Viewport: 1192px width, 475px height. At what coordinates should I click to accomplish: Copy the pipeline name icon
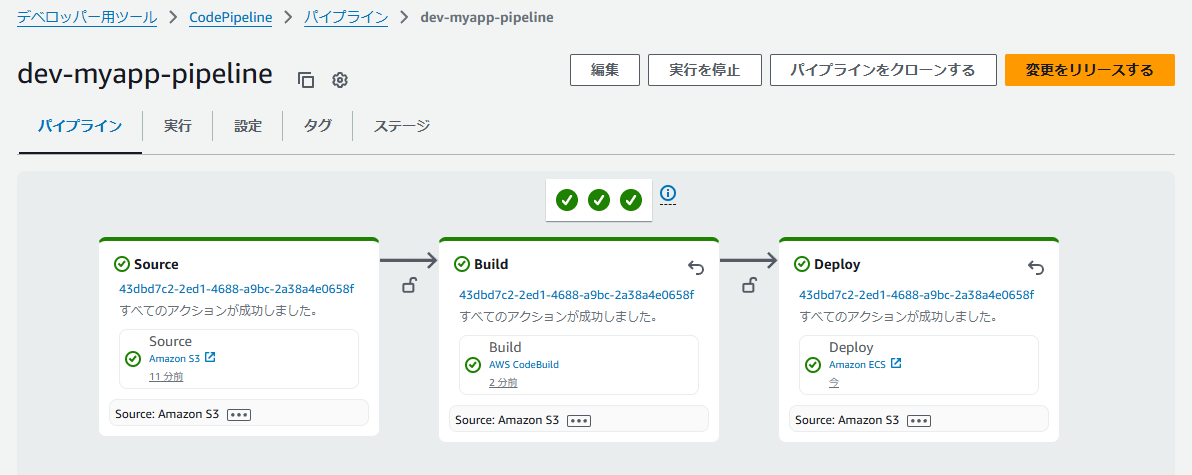[x=306, y=80]
